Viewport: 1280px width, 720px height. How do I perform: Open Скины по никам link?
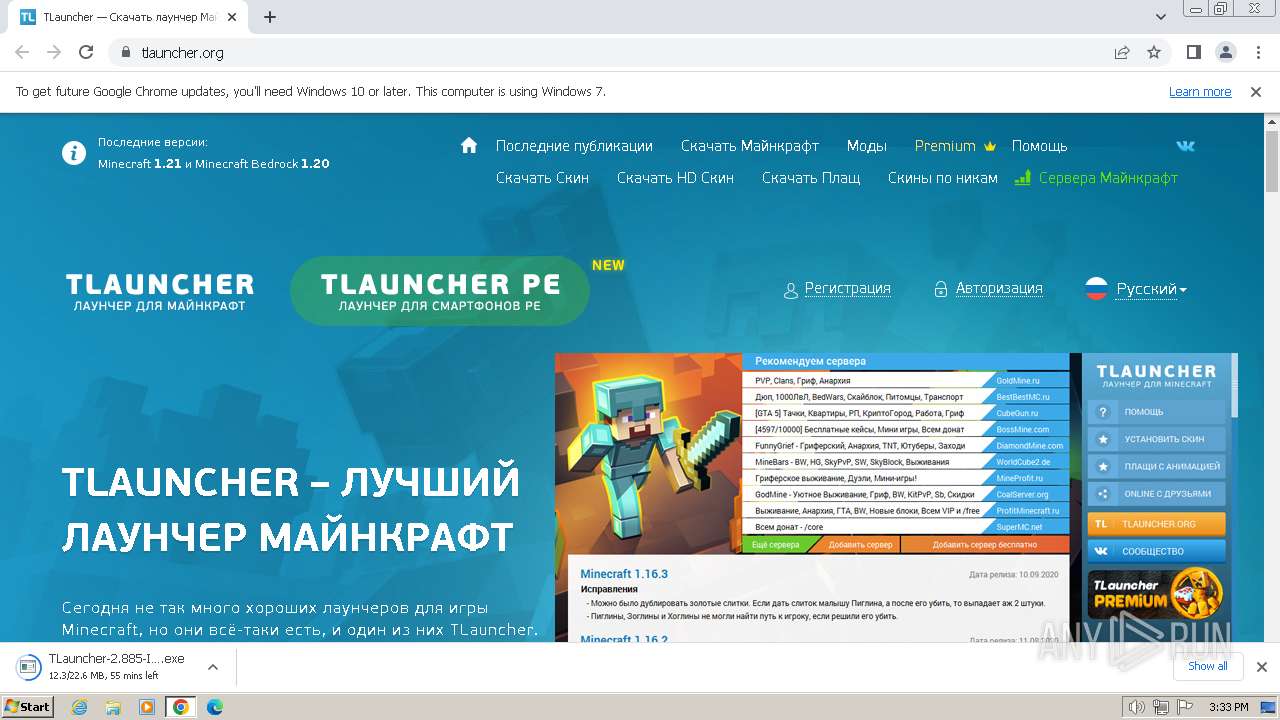coord(943,178)
